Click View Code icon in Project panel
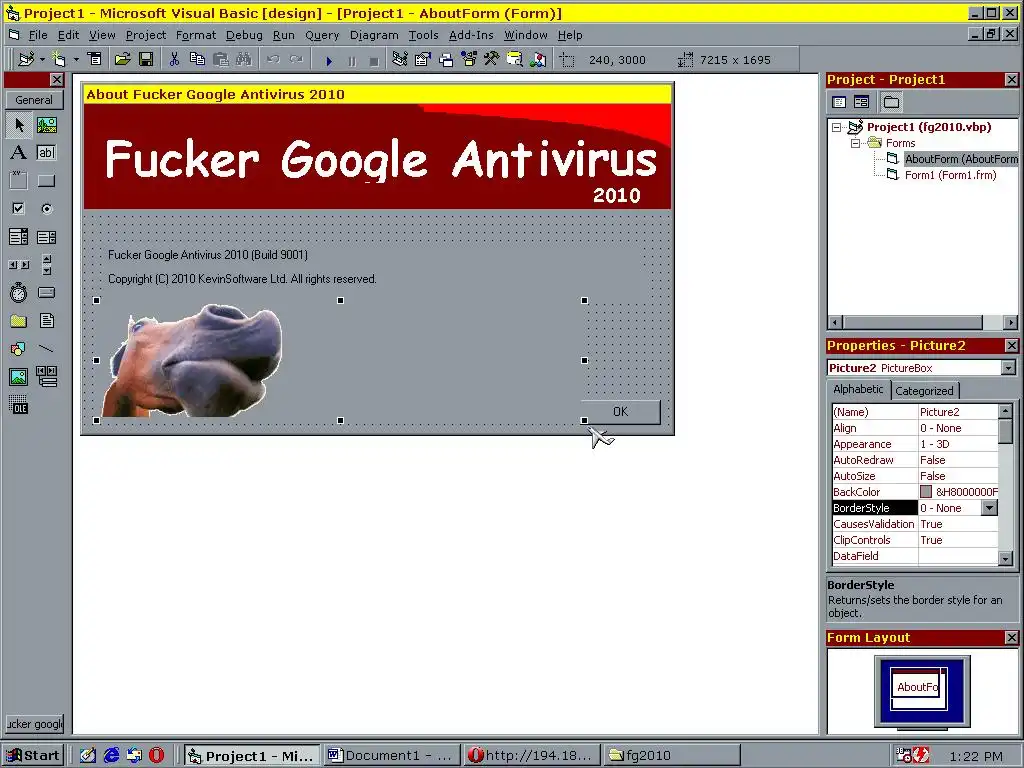 point(839,102)
